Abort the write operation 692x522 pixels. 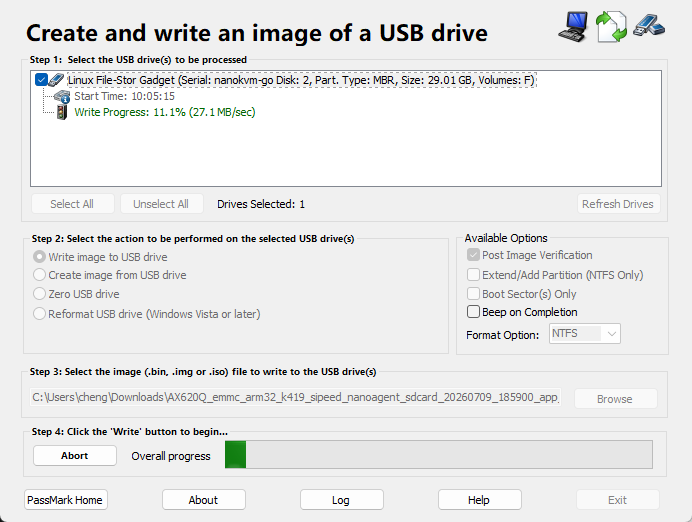[x=75, y=455]
